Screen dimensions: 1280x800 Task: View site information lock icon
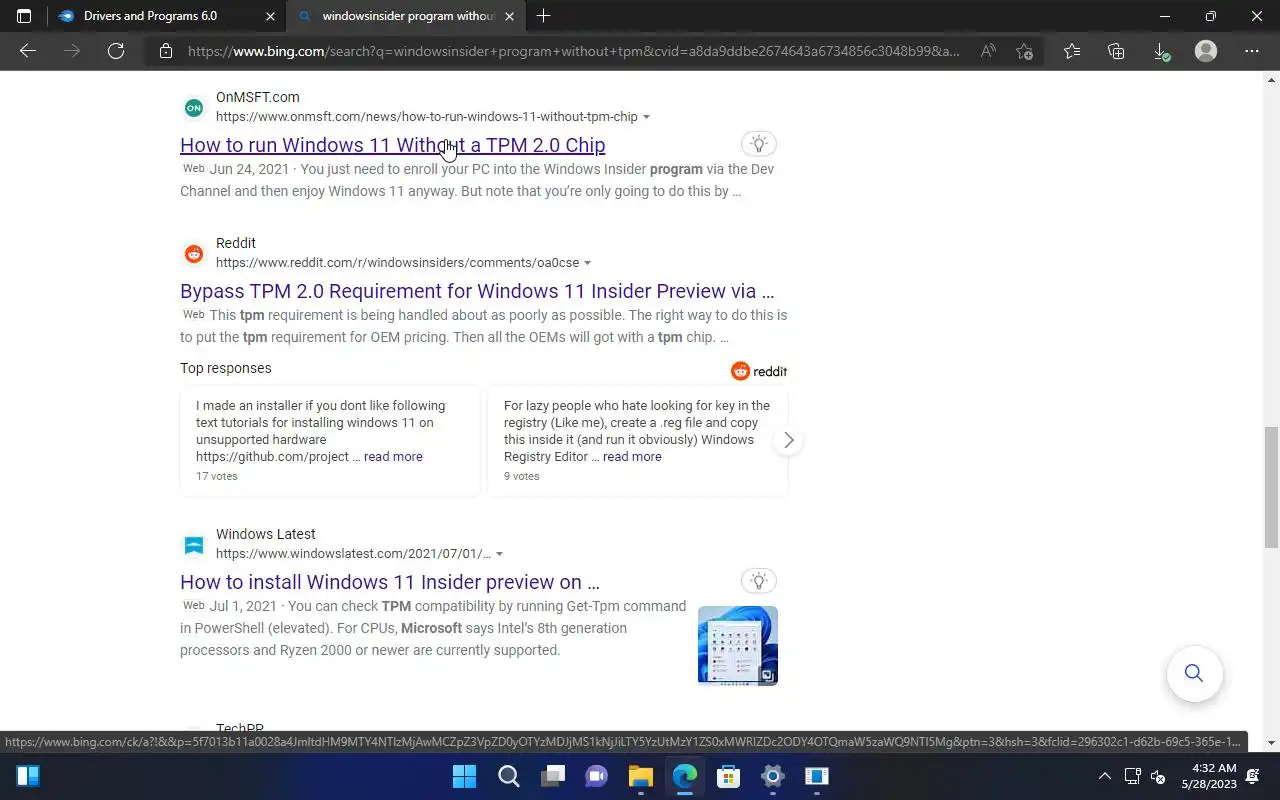(166, 51)
